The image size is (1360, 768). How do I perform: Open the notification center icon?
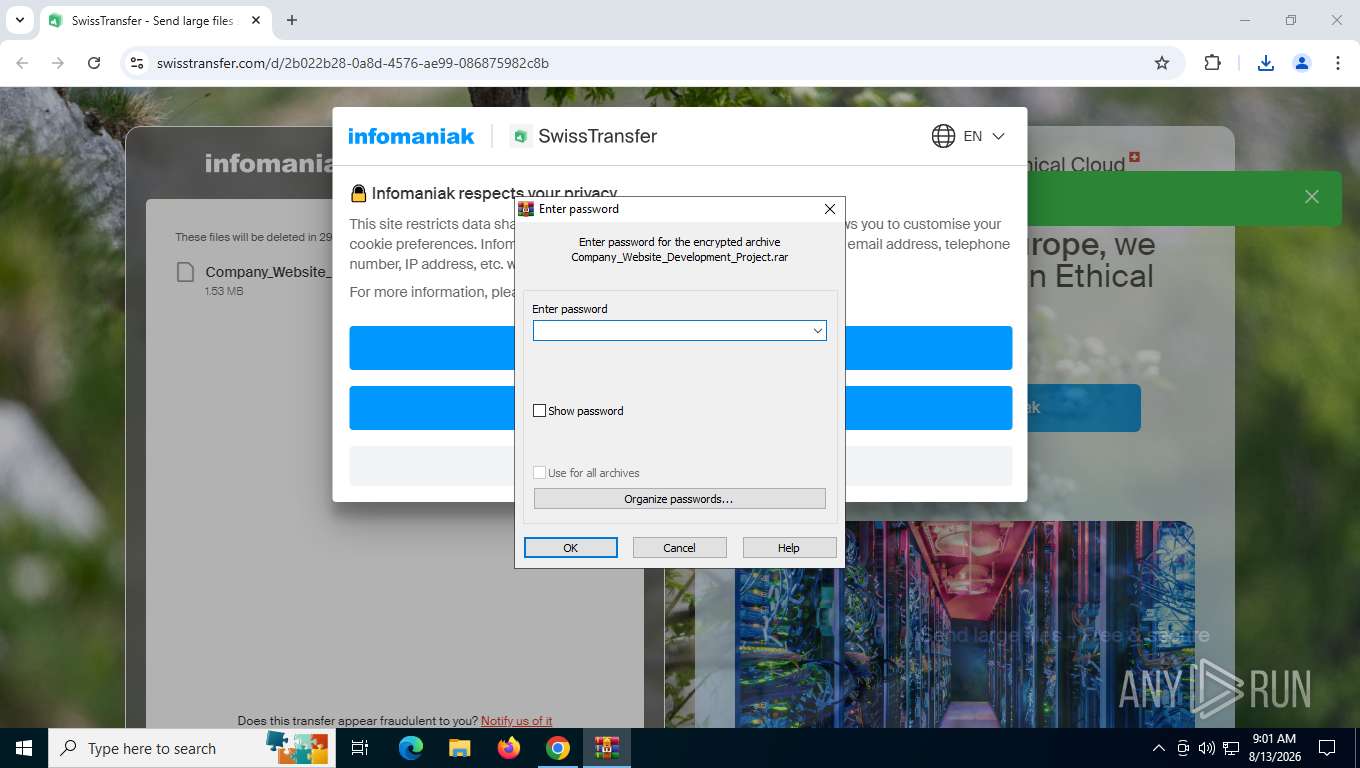click(1327, 748)
